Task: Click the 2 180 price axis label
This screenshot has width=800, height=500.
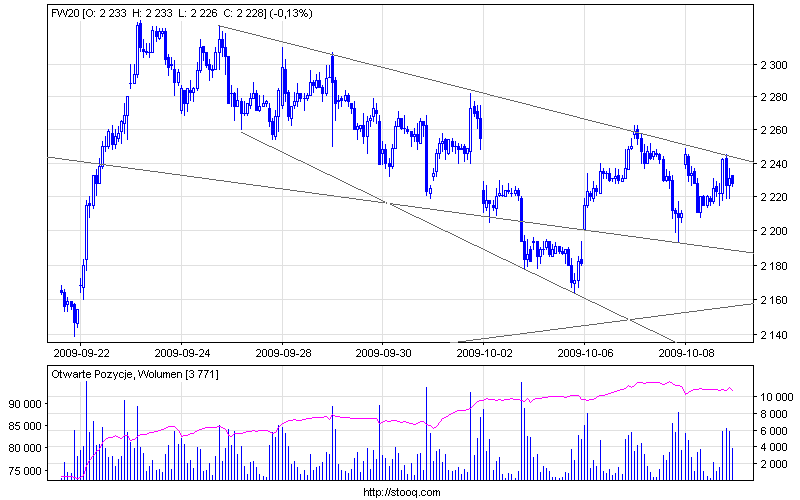Action: coord(773,266)
